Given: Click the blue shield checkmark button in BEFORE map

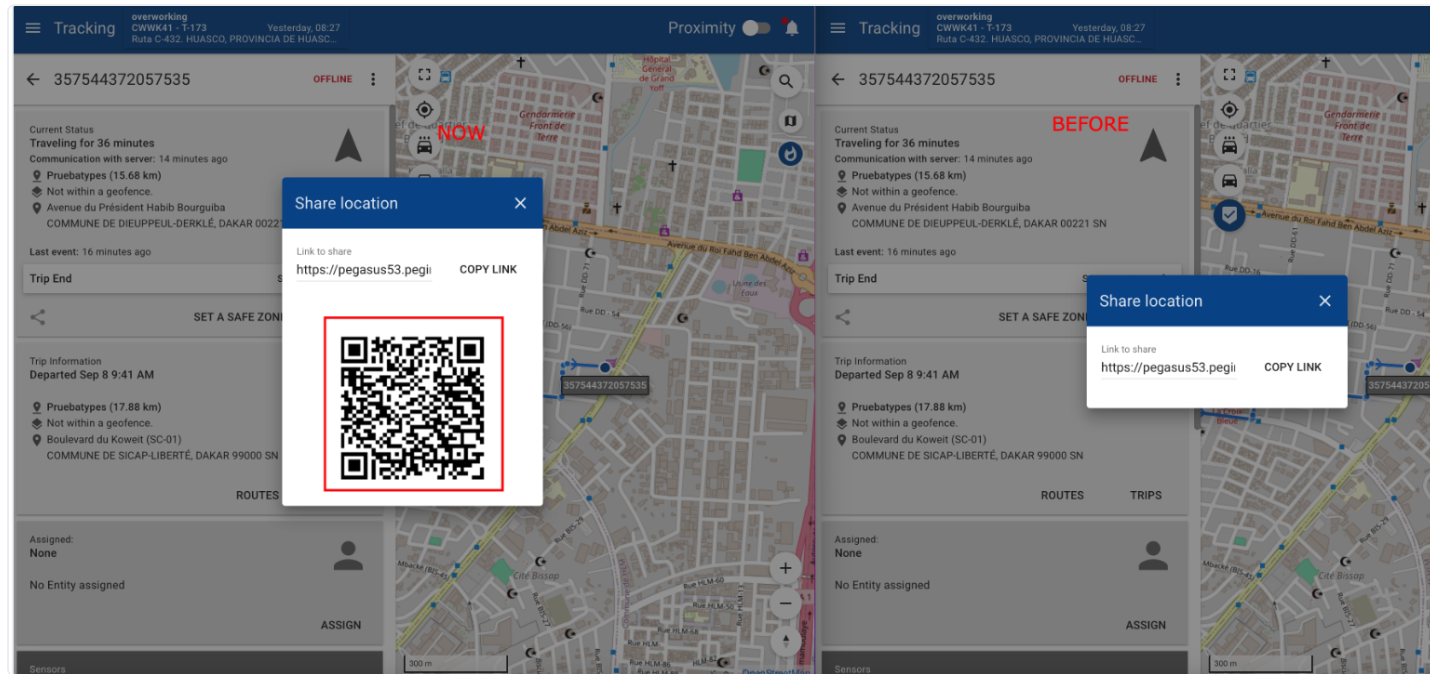Looking at the screenshot, I should pos(1229,214).
